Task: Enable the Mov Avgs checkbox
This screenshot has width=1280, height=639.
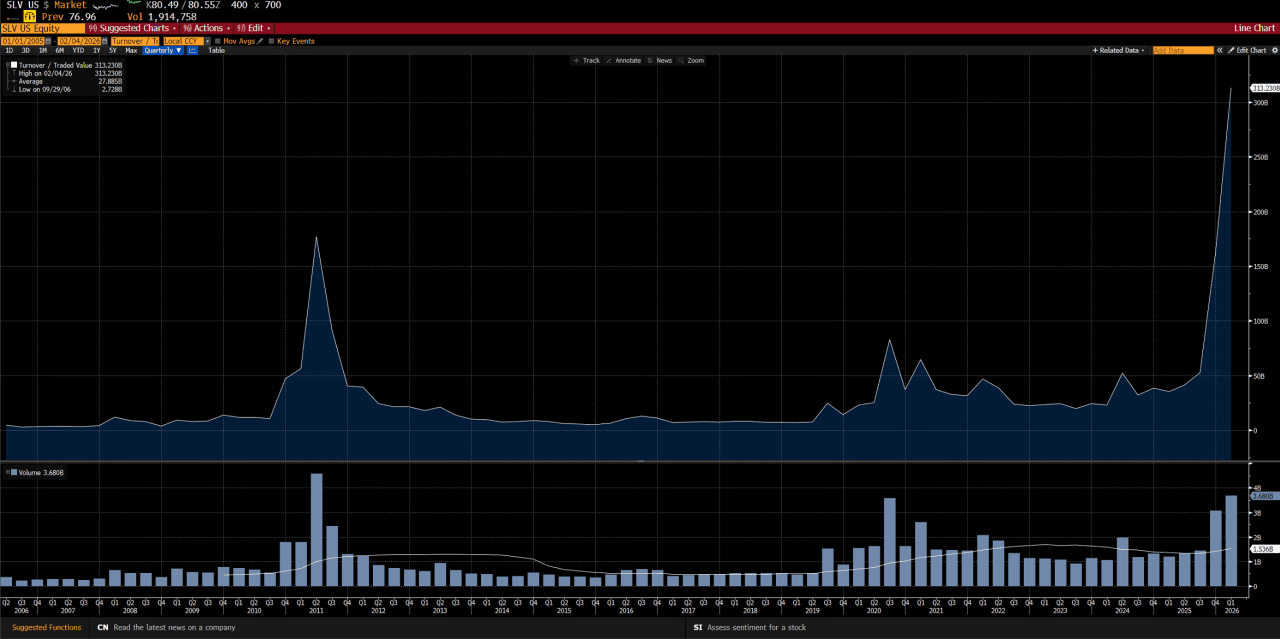Action: [218, 41]
